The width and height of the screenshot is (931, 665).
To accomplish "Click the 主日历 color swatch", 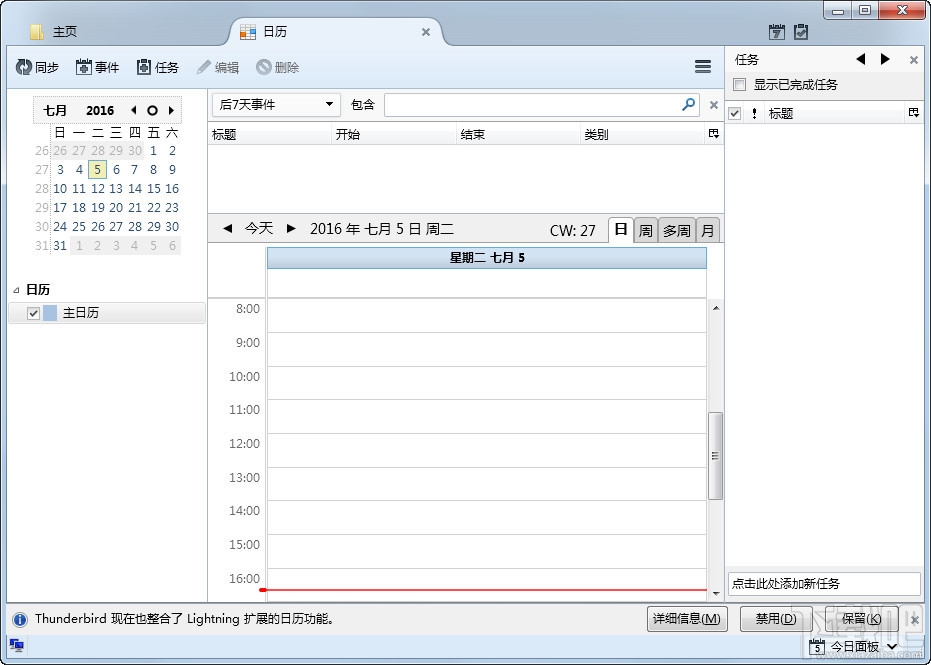I will [x=50, y=312].
